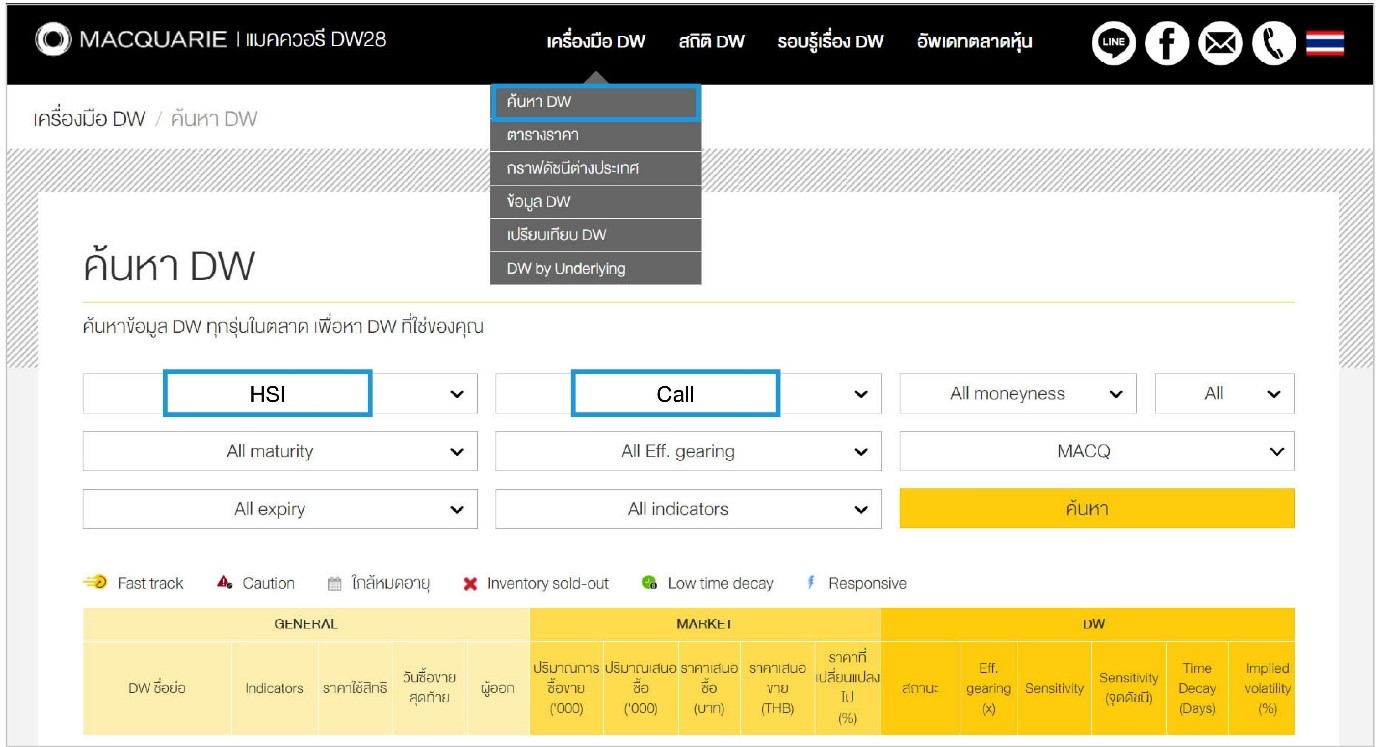
Task: Choose DW by Underlying menu entry
Action: (596, 268)
